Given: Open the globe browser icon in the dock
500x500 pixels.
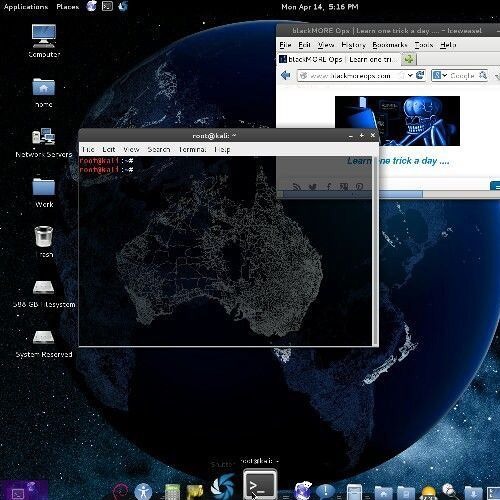Looking at the screenshot, I should pyautogui.click(x=303, y=491).
